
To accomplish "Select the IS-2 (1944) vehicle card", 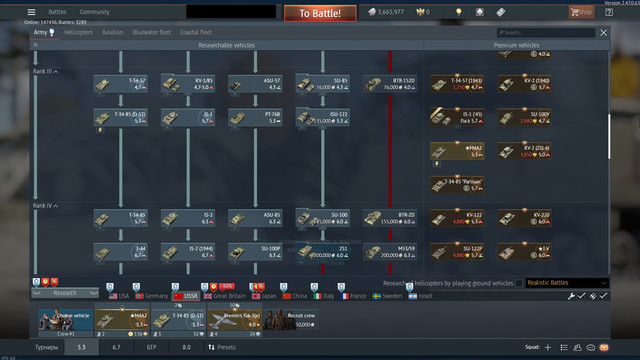I will point(188,252).
